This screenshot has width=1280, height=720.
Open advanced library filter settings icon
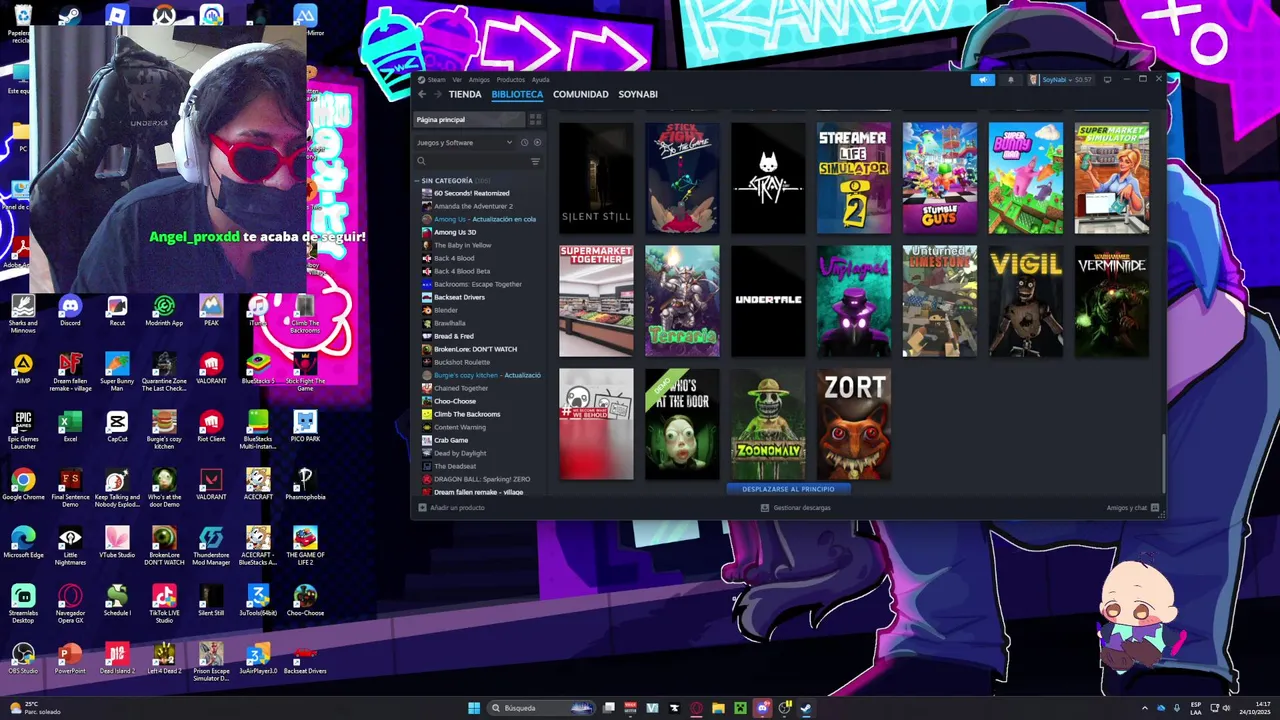[535, 161]
